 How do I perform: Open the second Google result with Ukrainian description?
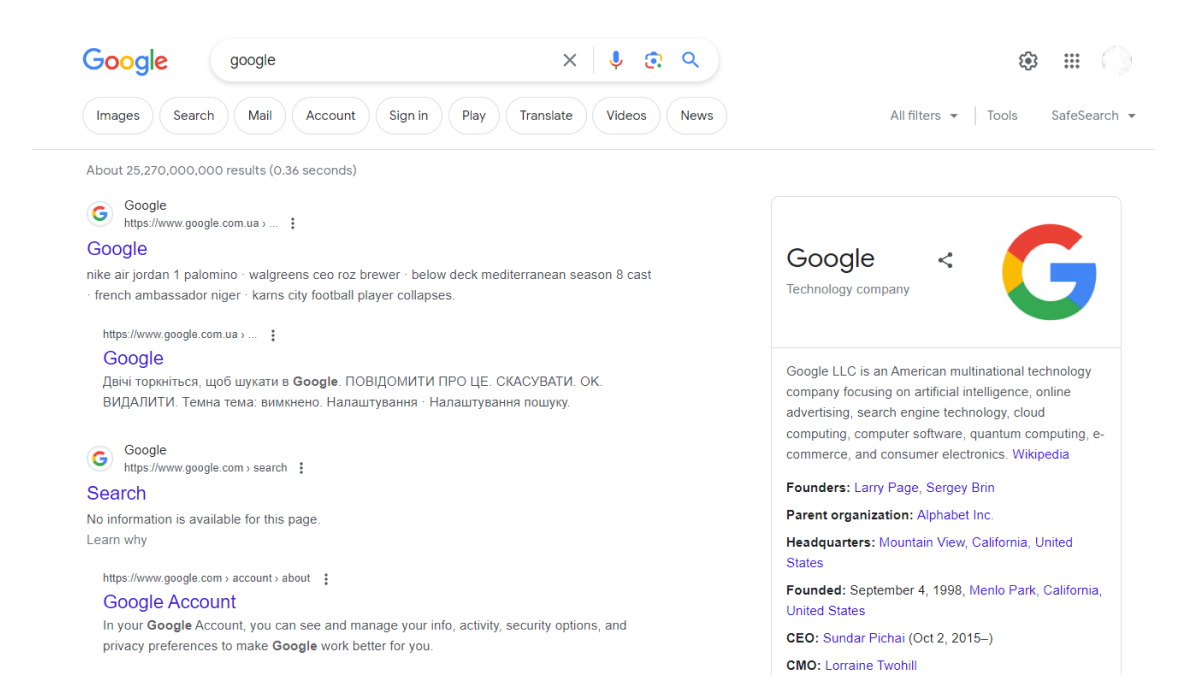point(133,358)
